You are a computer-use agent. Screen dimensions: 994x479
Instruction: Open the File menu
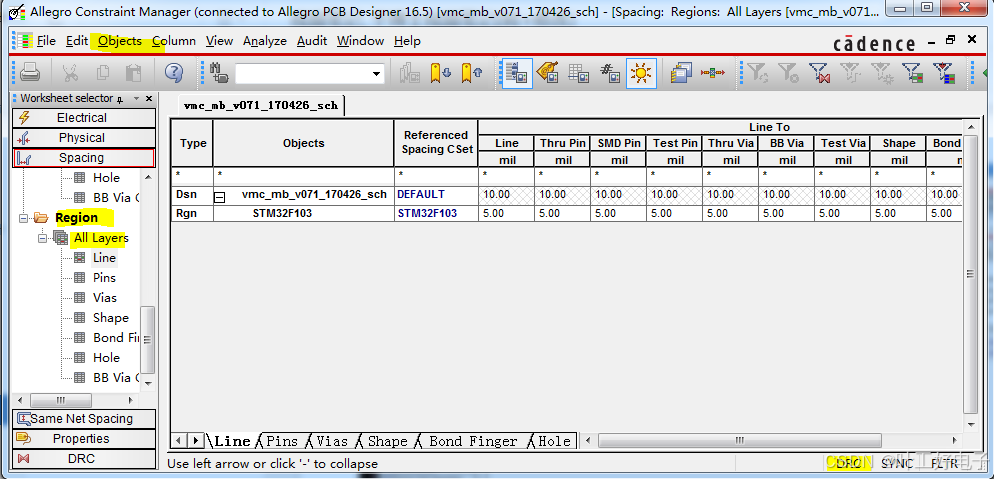coord(46,41)
